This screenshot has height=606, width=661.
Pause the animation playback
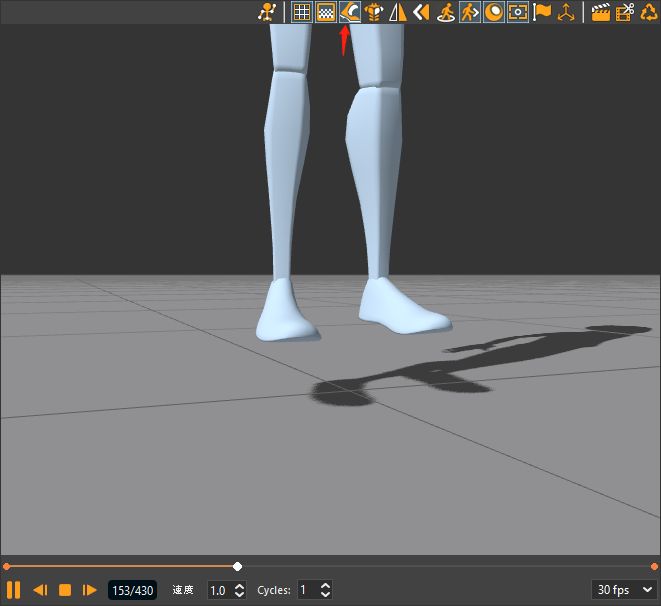coord(13,590)
